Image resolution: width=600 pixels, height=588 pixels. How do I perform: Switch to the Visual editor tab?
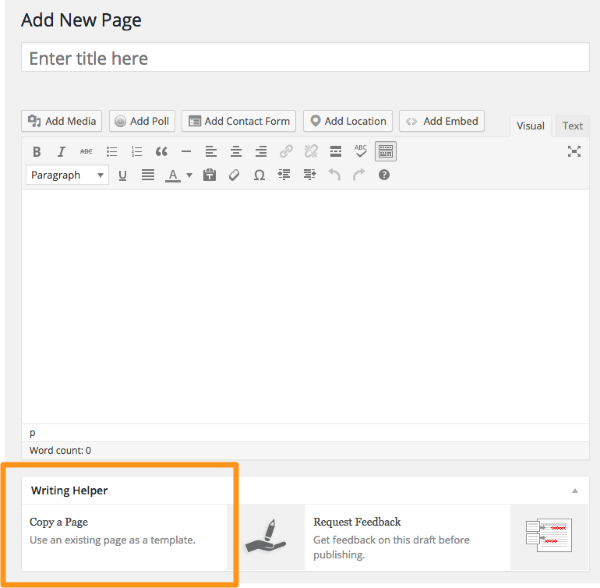pos(530,126)
